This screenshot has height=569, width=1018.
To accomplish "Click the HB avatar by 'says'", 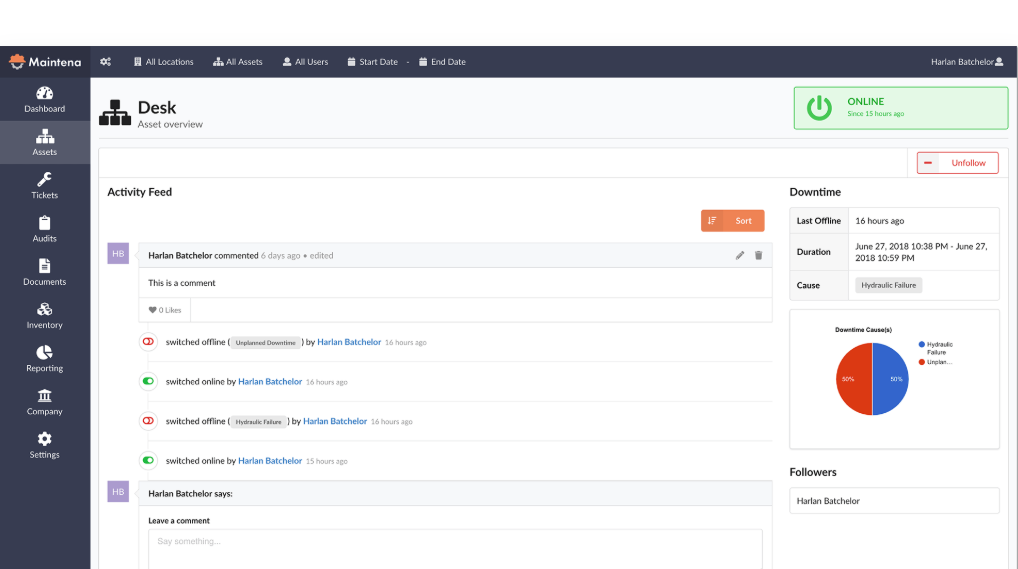I will [x=118, y=492].
